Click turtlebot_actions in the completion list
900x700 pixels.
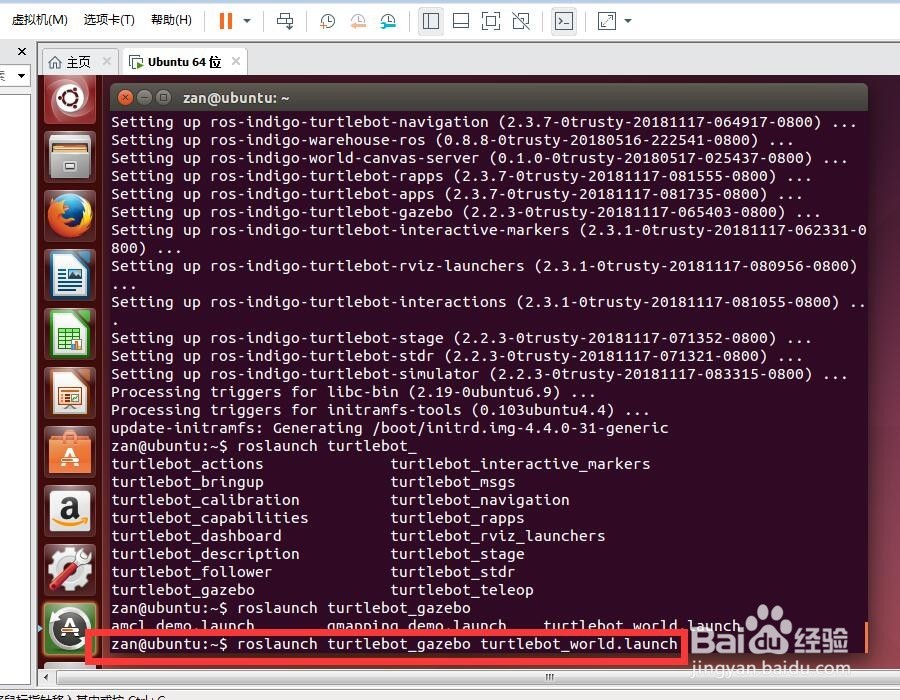tap(187, 464)
